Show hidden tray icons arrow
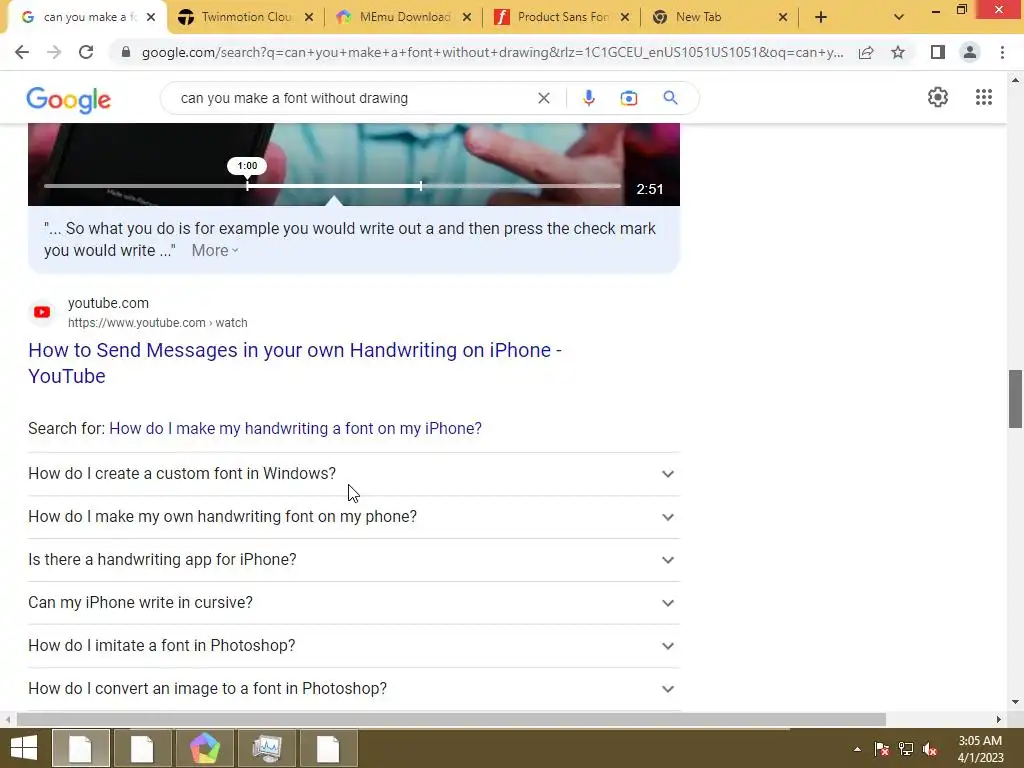Screen dimensions: 1024x768 click(857, 749)
